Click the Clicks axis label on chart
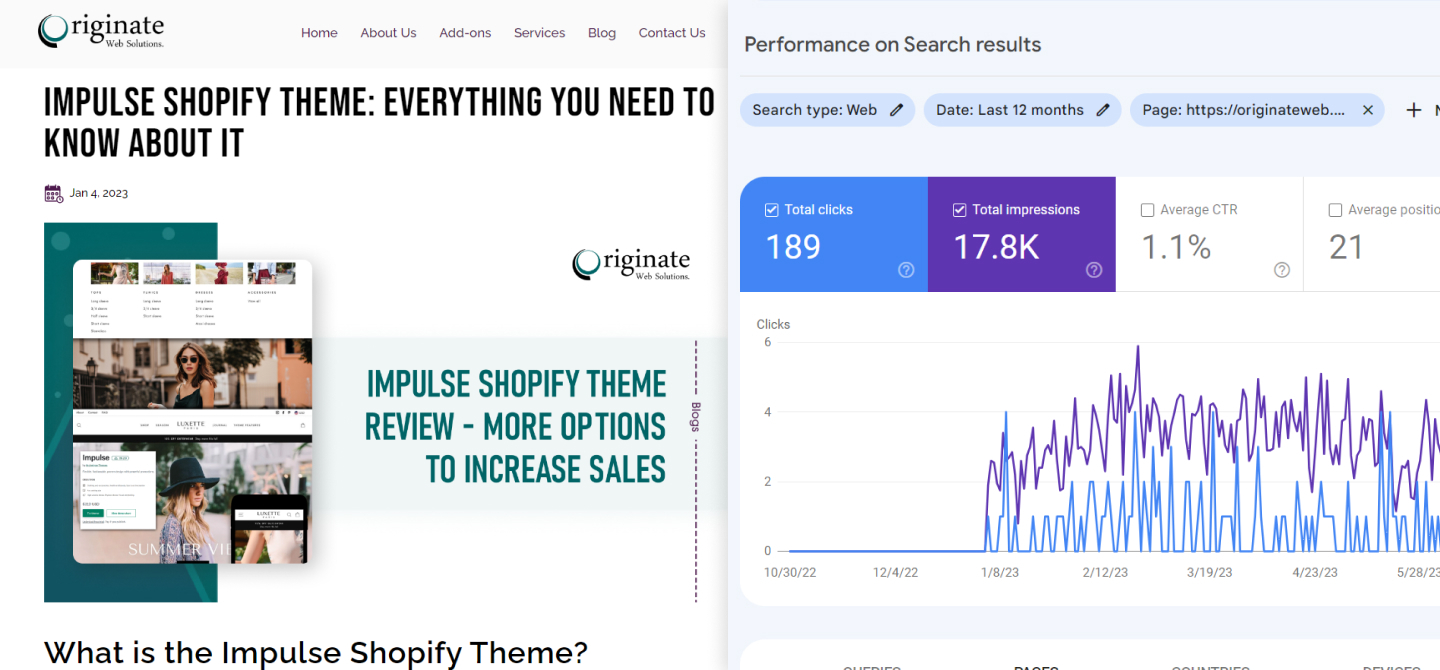Screen dimensions: 1440x670 click(773, 324)
